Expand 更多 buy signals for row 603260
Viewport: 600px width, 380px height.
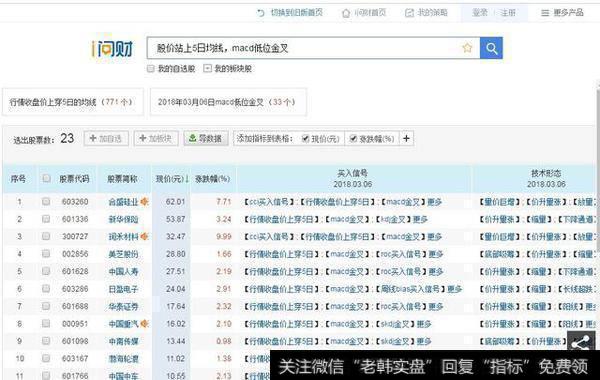(x=435, y=202)
